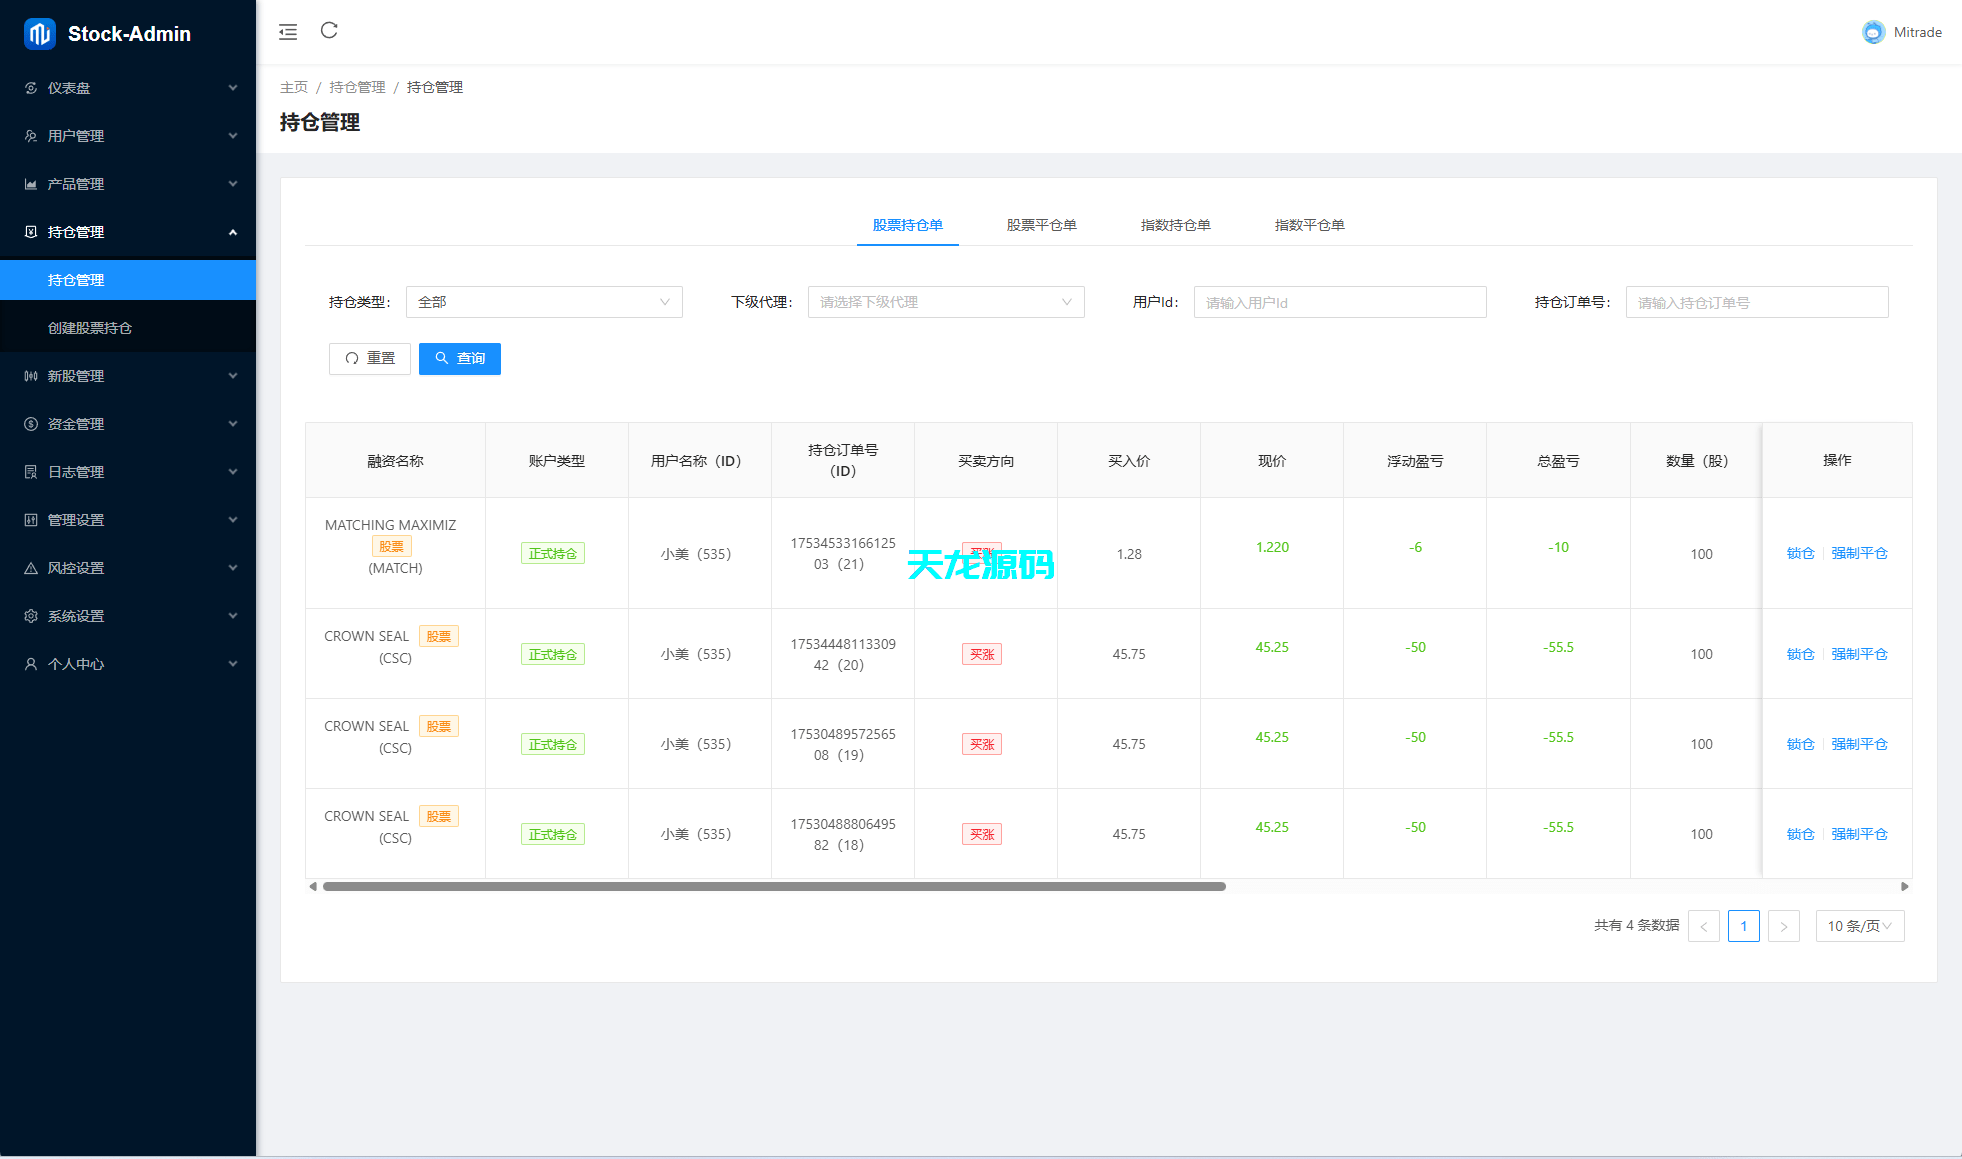Click the 系统设置 gear sidebar icon
The image size is (1962, 1159).
click(x=31, y=616)
